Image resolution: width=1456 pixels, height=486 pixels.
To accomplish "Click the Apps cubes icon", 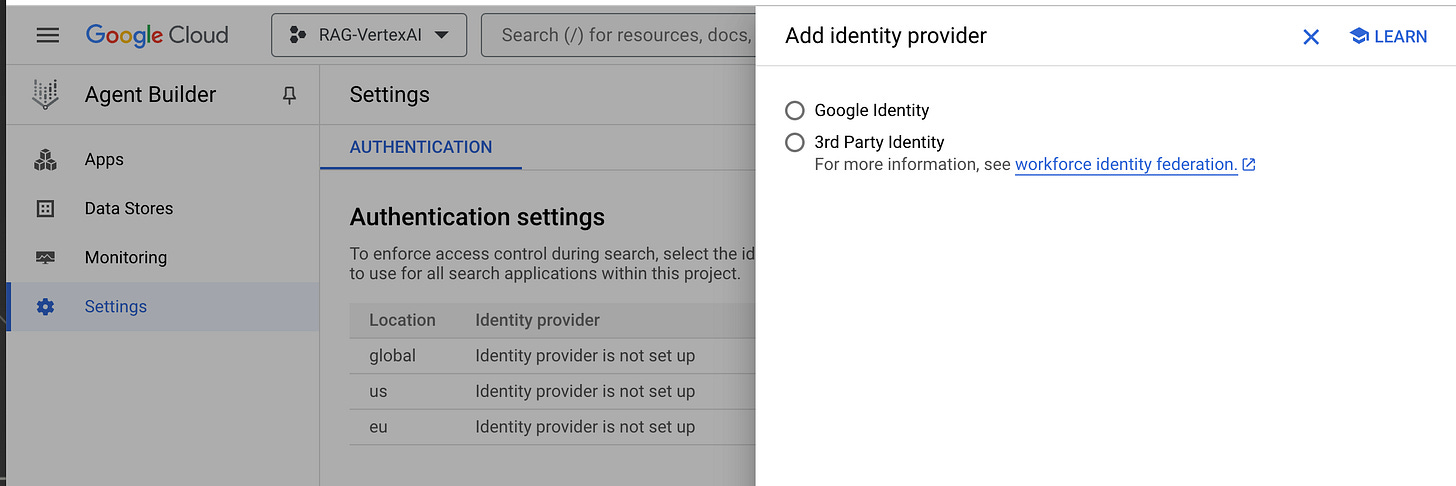I will (x=45, y=160).
